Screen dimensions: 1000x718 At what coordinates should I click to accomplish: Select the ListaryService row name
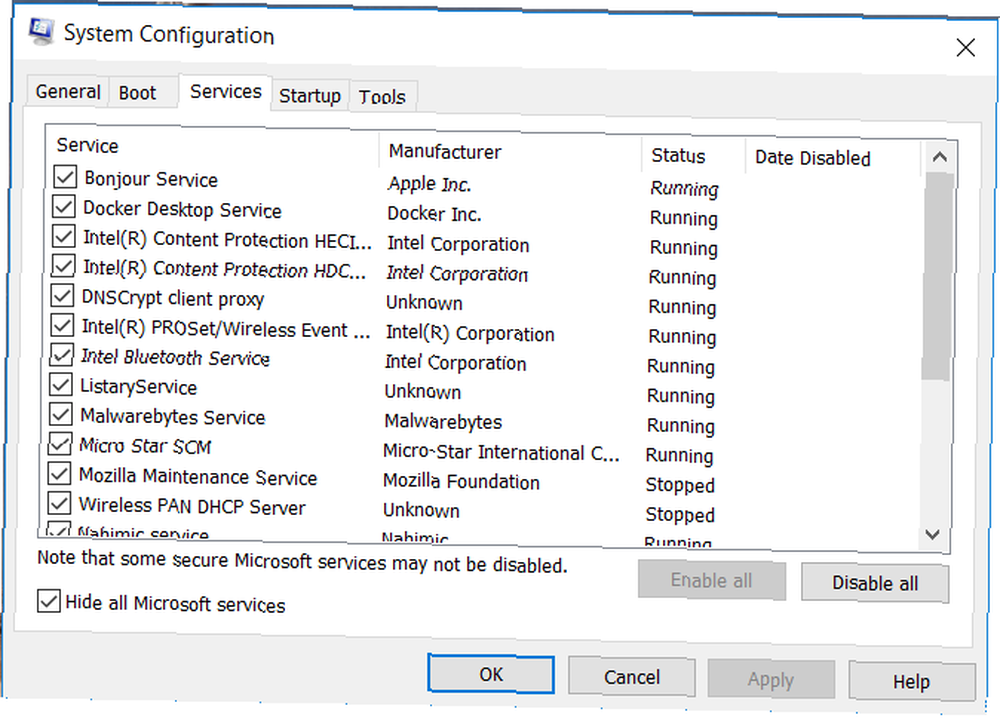click(138, 386)
